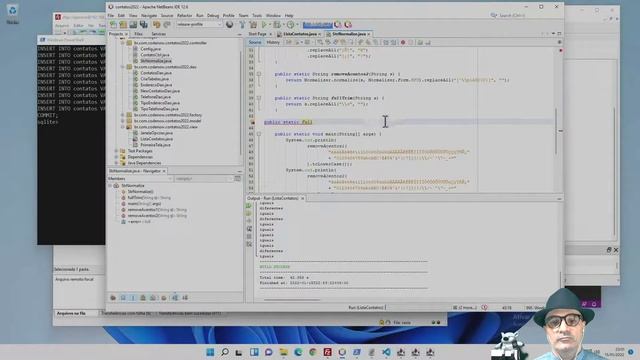This screenshot has width=640, height=360.
Task: Collapse the contatos2022.view package
Action: coord(122,127)
